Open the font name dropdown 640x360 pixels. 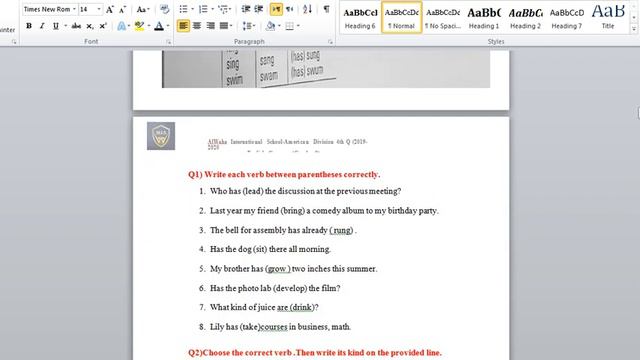(x=74, y=9)
